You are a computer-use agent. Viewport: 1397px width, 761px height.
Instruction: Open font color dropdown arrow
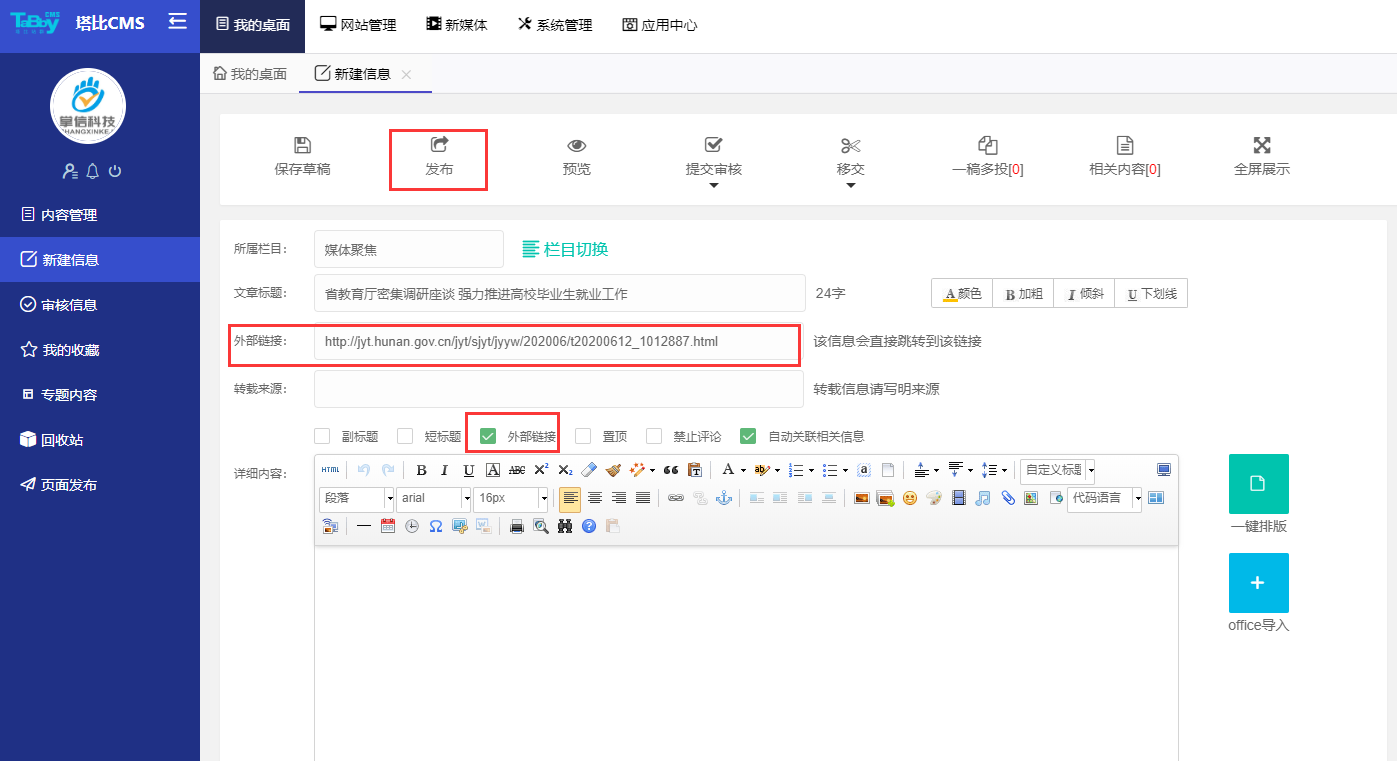tap(743, 470)
